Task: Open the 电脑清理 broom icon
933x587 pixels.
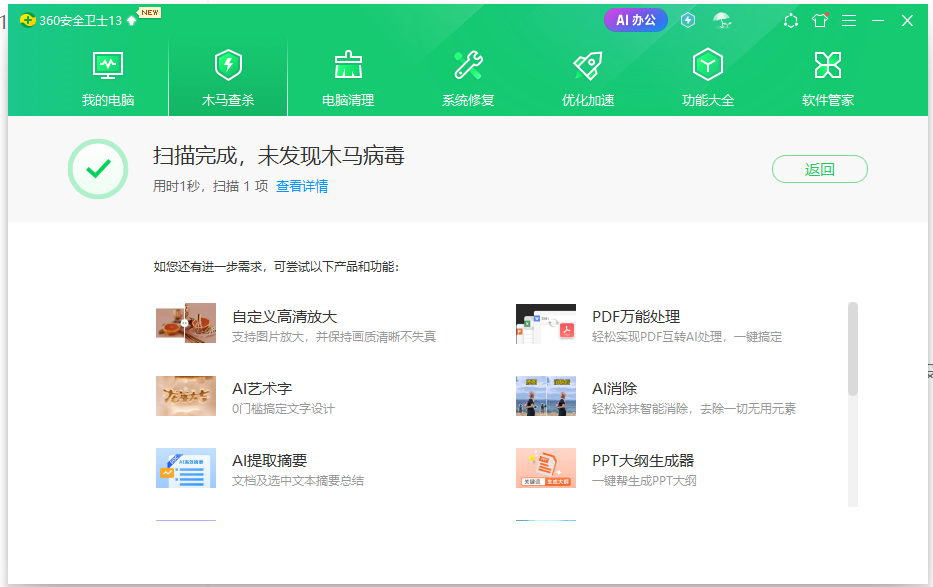Action: pos(348,65)
